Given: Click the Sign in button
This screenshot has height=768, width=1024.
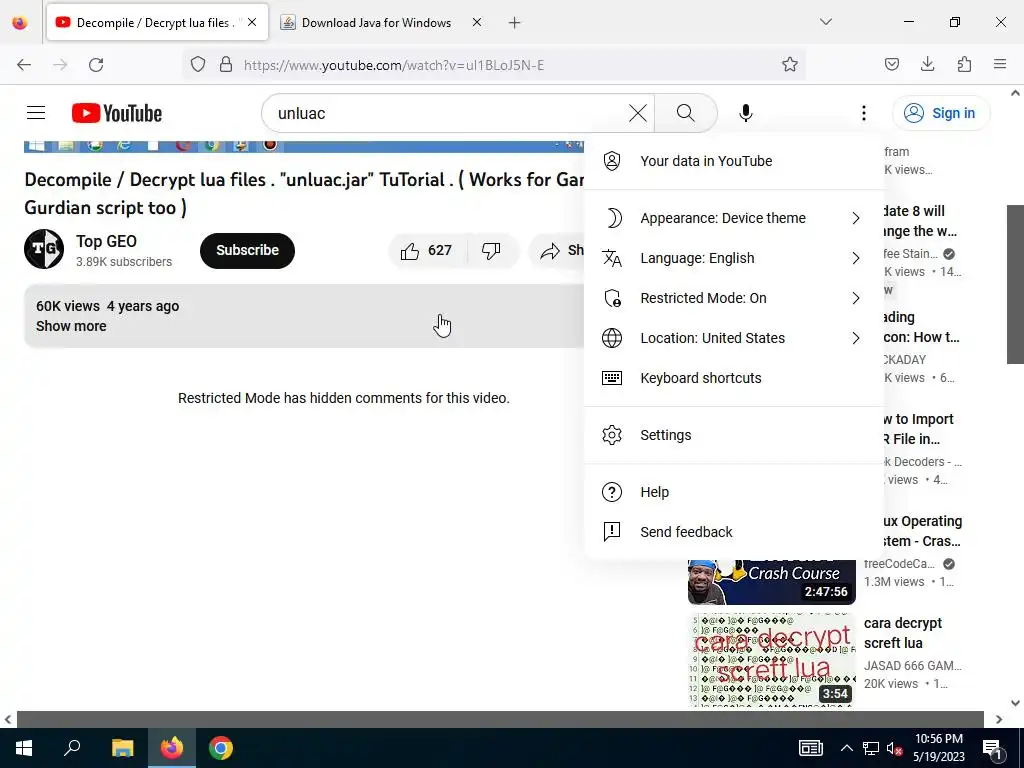Looking at the screenshot, I should [941, 113].
